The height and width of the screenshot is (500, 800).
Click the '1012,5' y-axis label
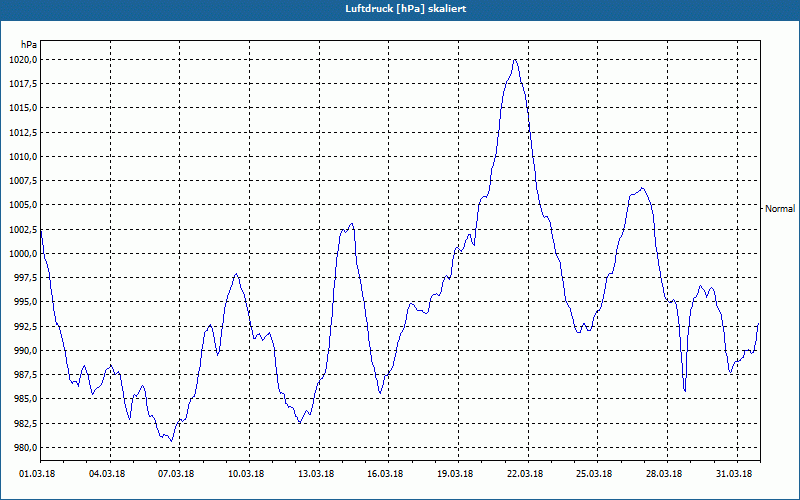click(23, 133)
